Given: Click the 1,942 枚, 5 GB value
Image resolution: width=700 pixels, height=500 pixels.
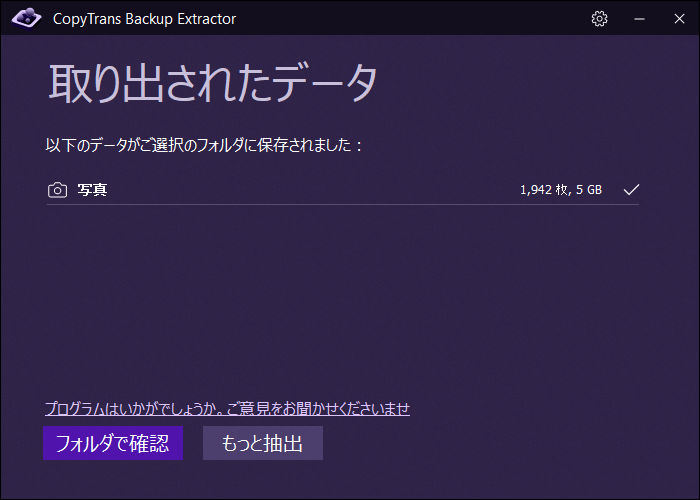Looking at the screenshot, I should click(561, 190).
